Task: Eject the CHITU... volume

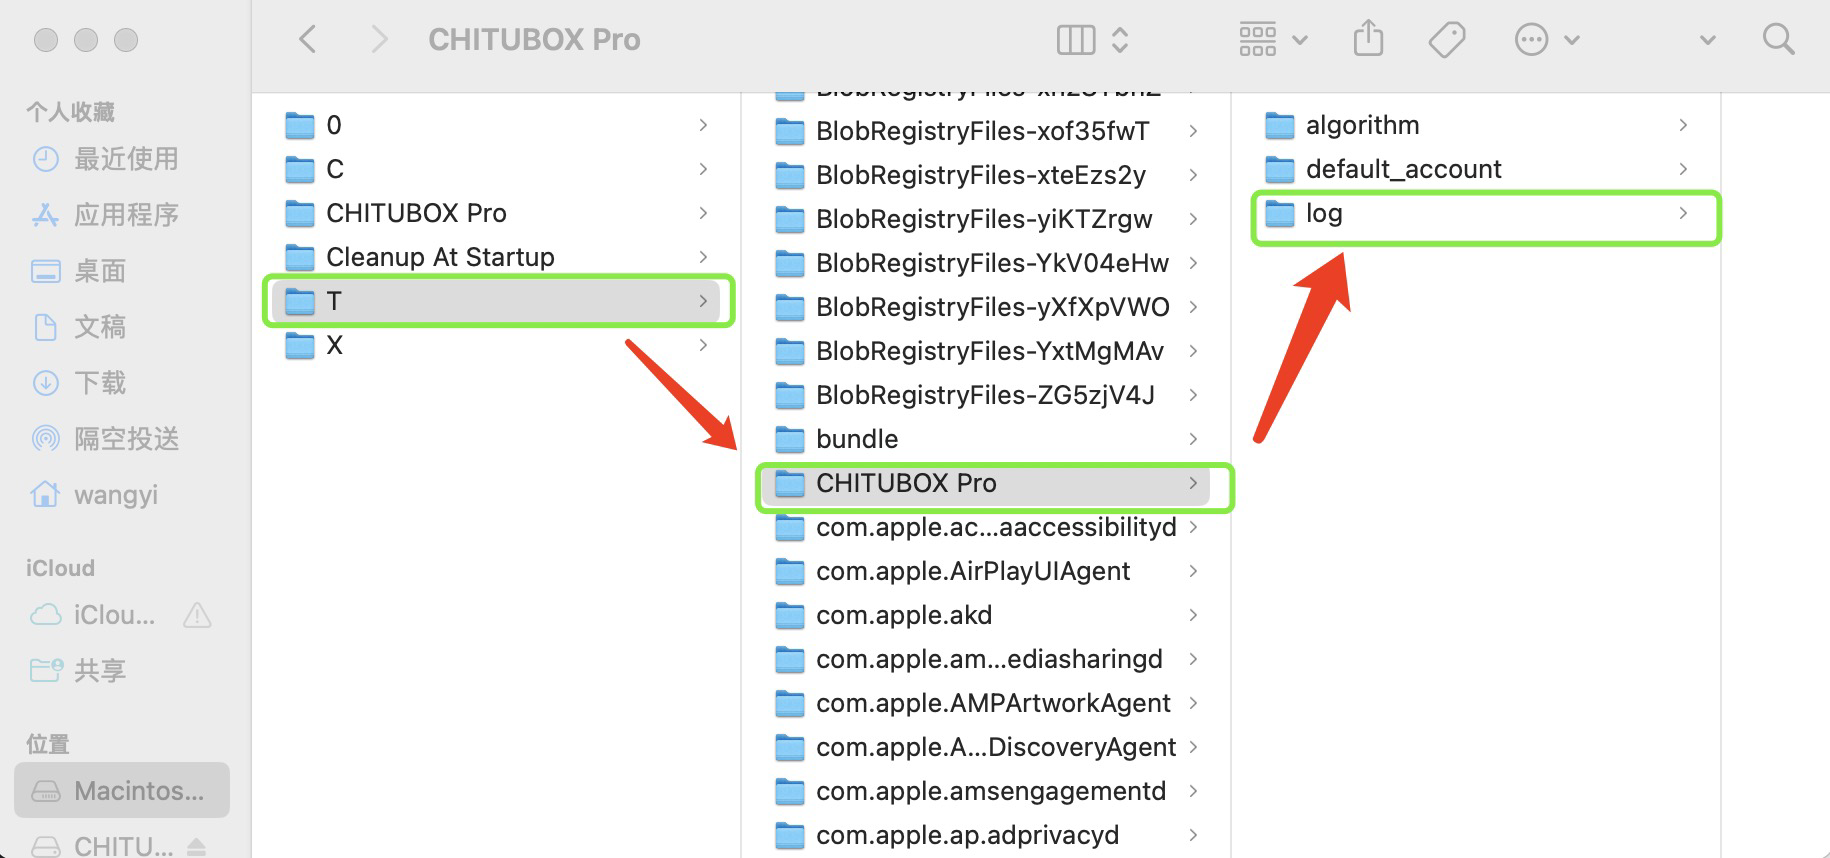Action: [197, 847]
